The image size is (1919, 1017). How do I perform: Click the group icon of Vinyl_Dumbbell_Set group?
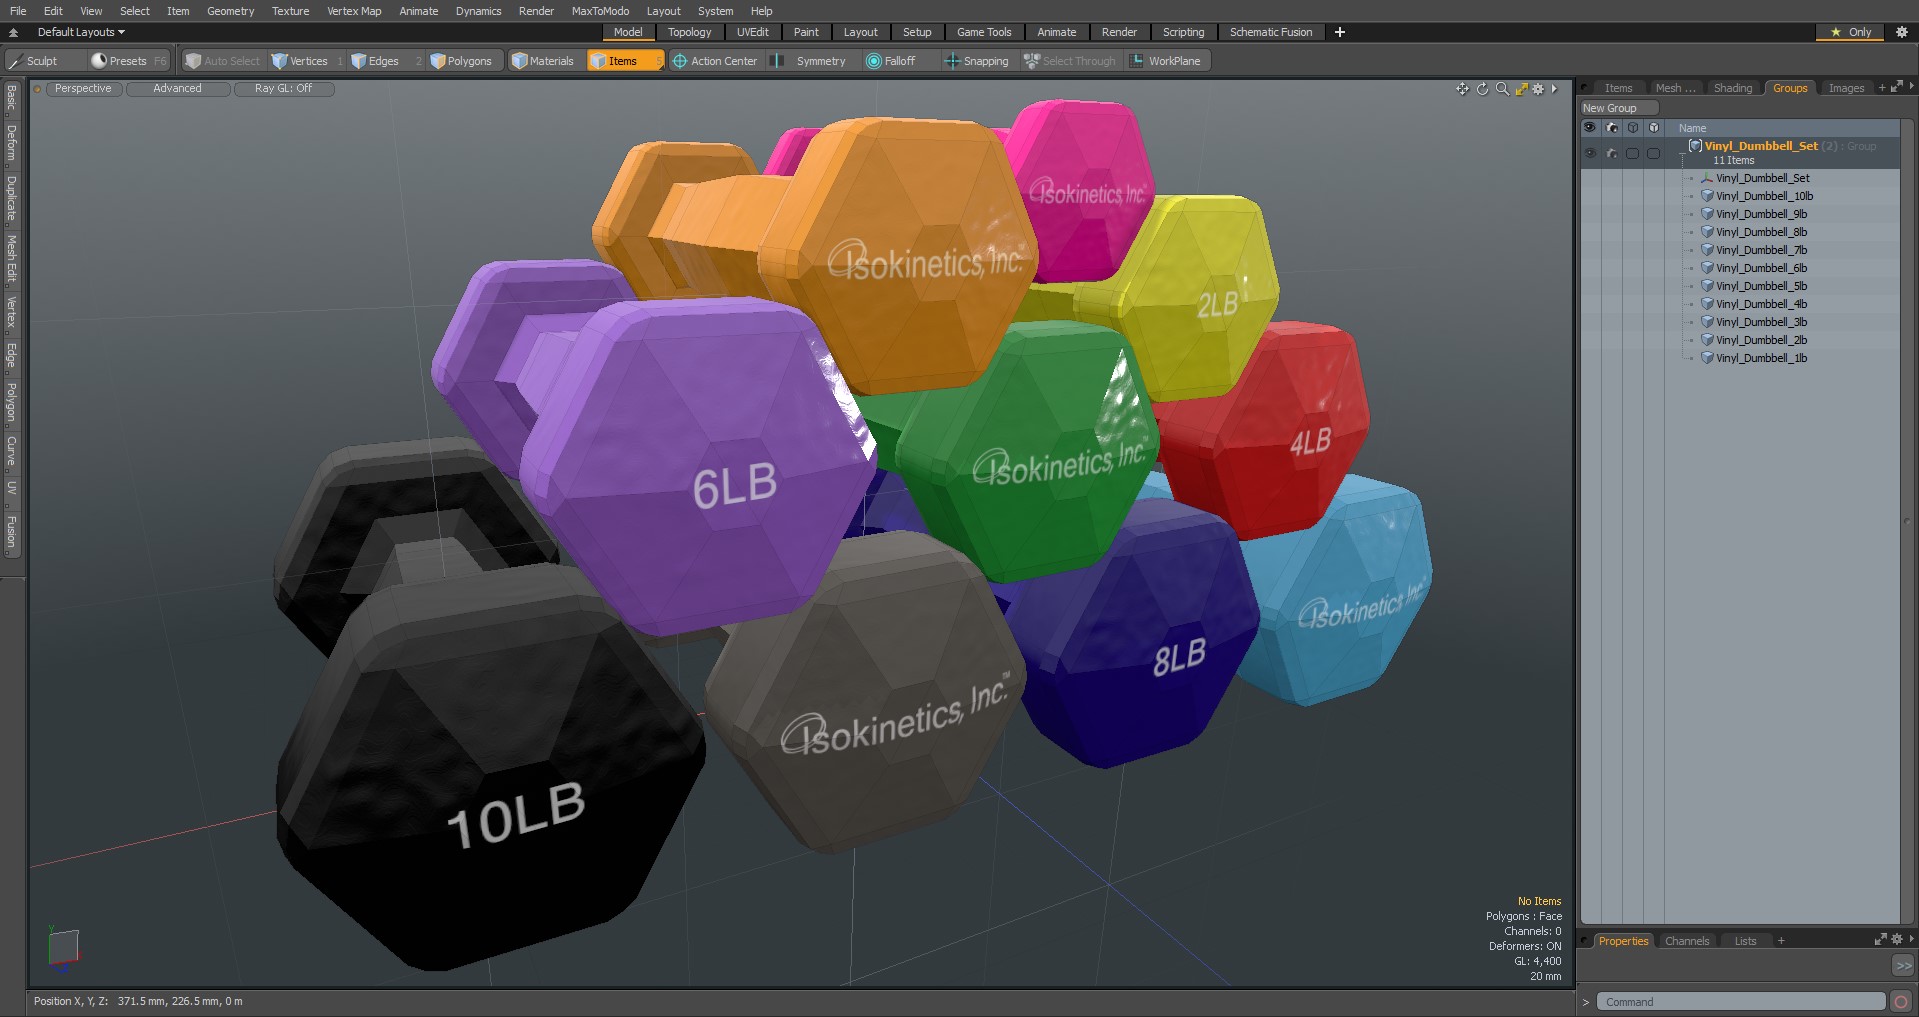1695,146
